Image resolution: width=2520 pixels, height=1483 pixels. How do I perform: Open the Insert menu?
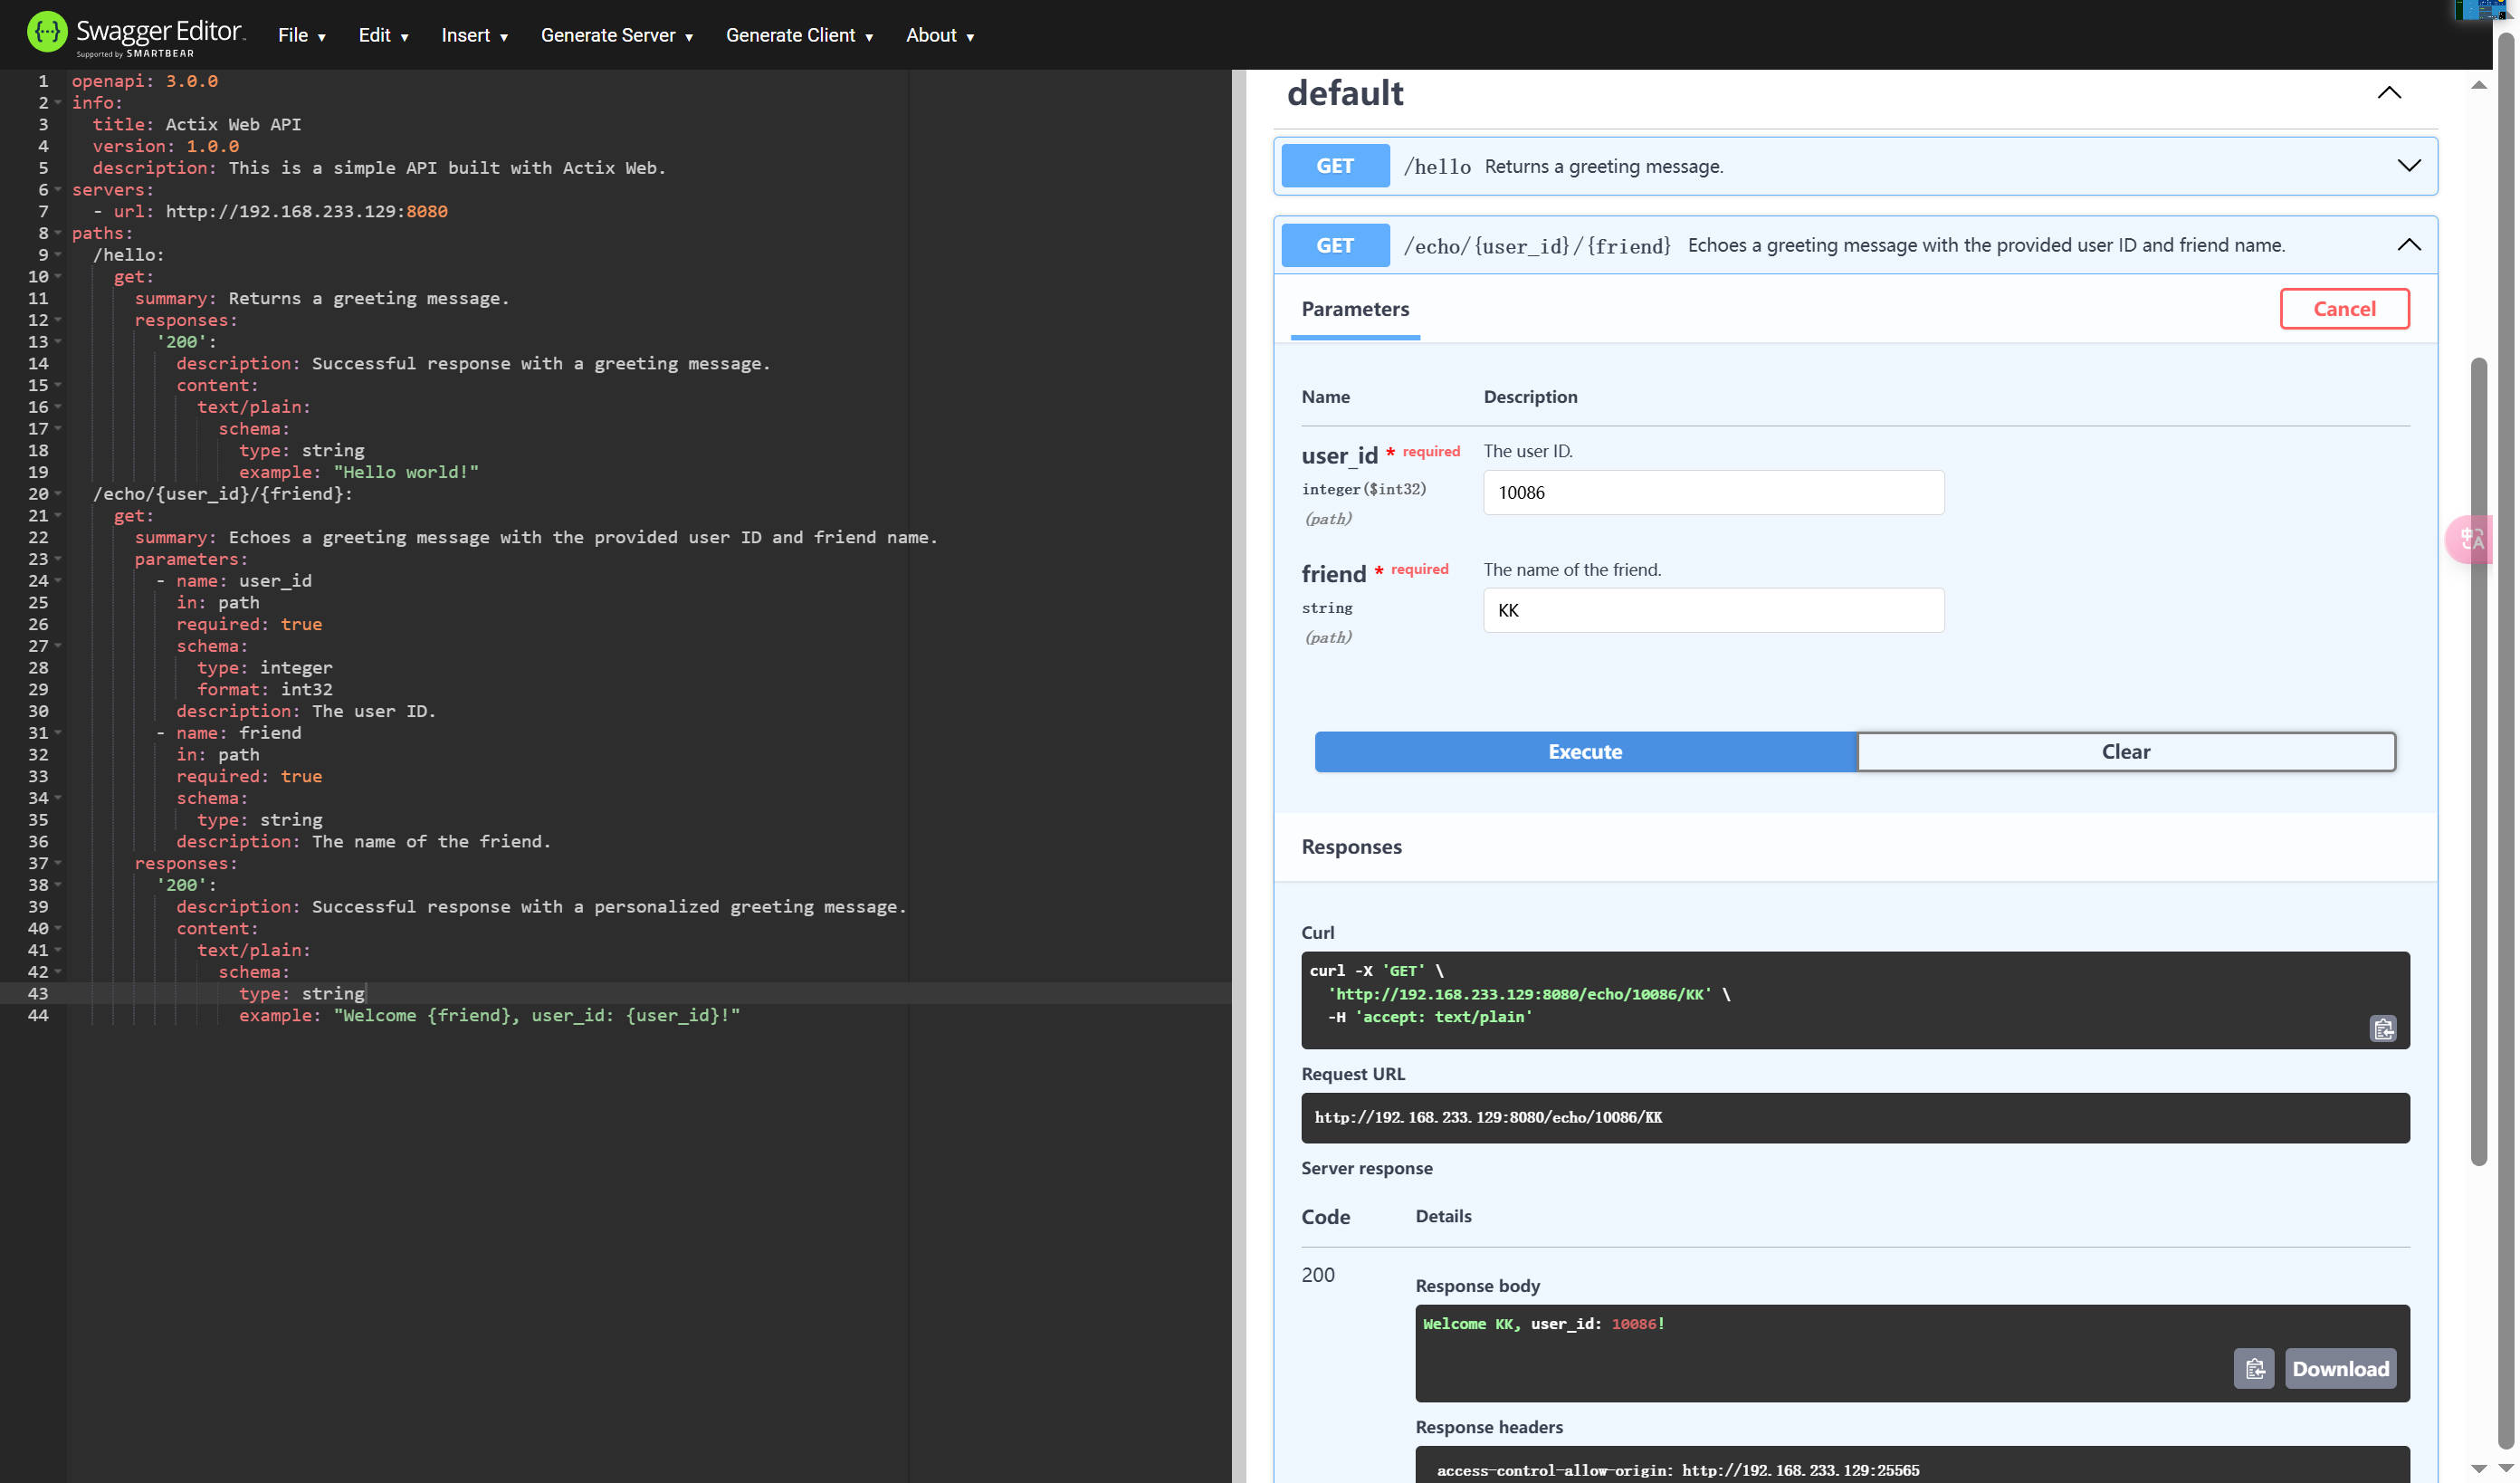click(x=474, y=36)
